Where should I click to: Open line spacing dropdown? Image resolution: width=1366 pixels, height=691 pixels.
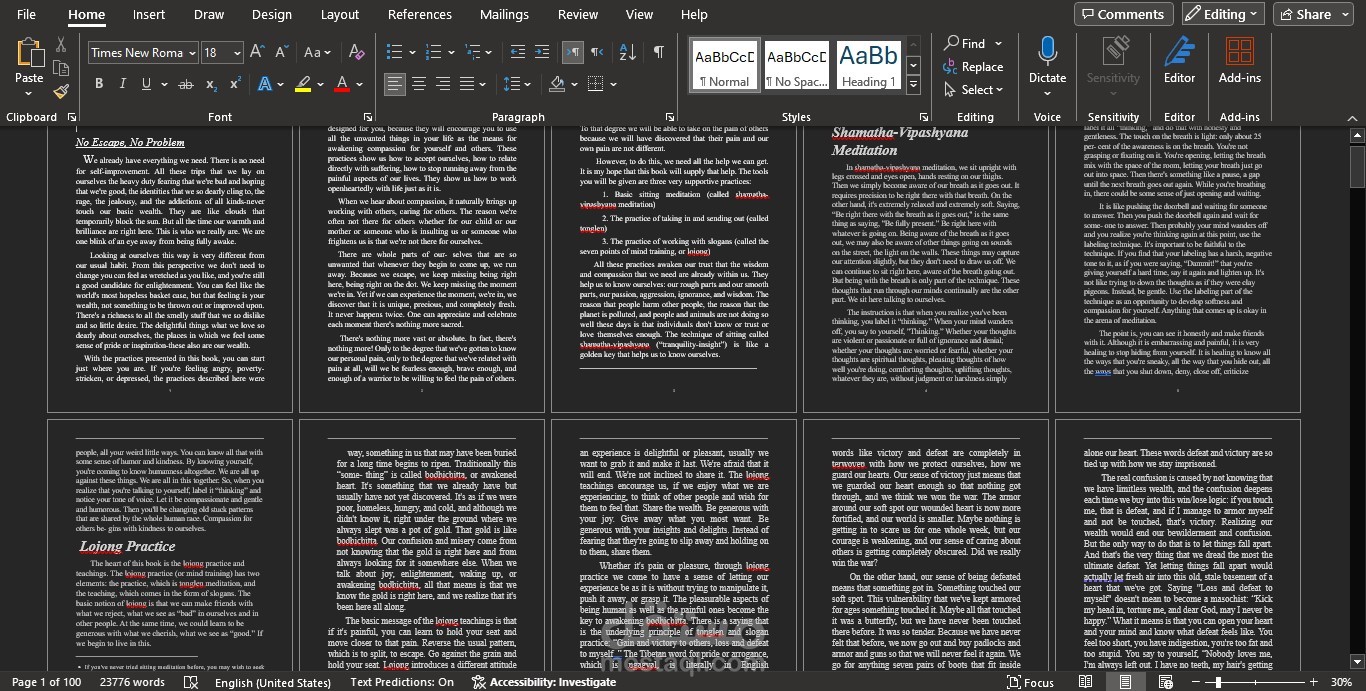527,84
